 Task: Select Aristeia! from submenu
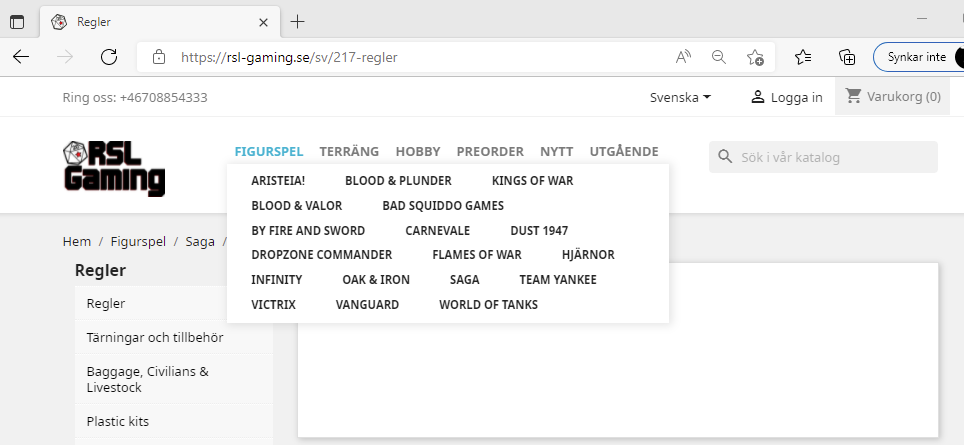click(278, 181)
